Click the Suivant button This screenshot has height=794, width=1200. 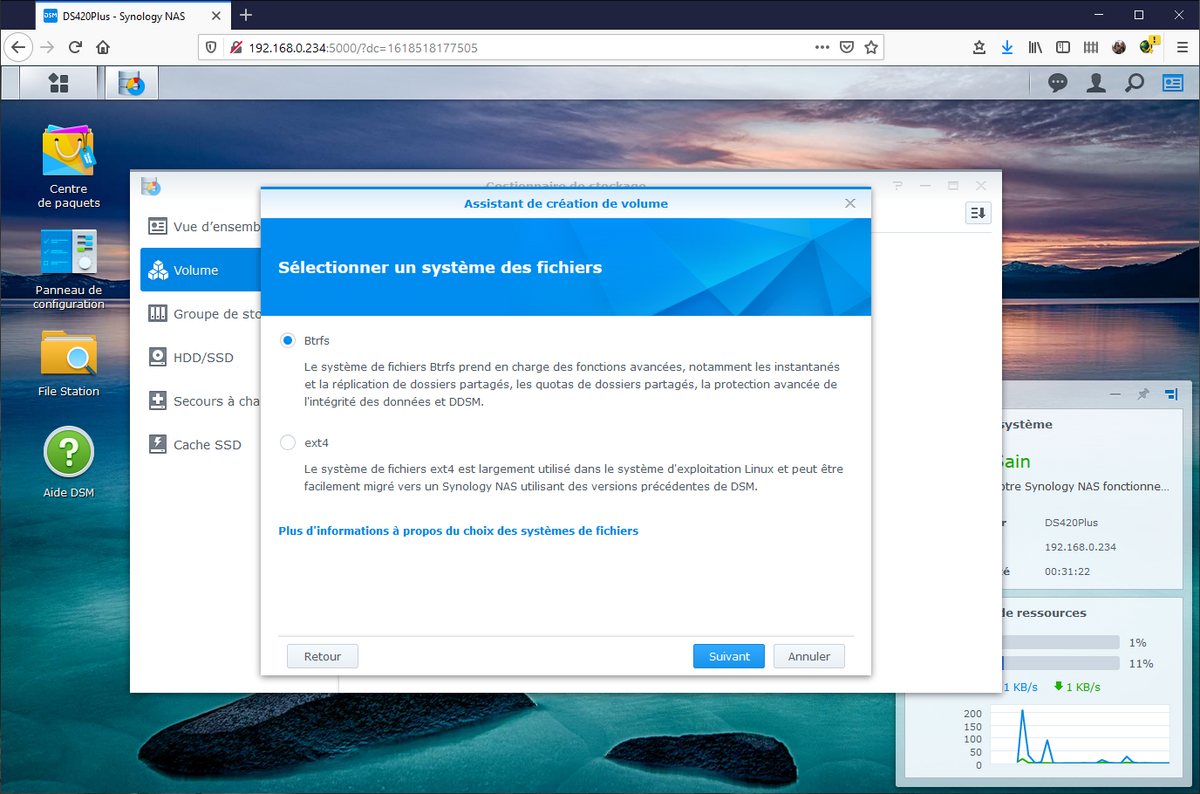[729, 656]
